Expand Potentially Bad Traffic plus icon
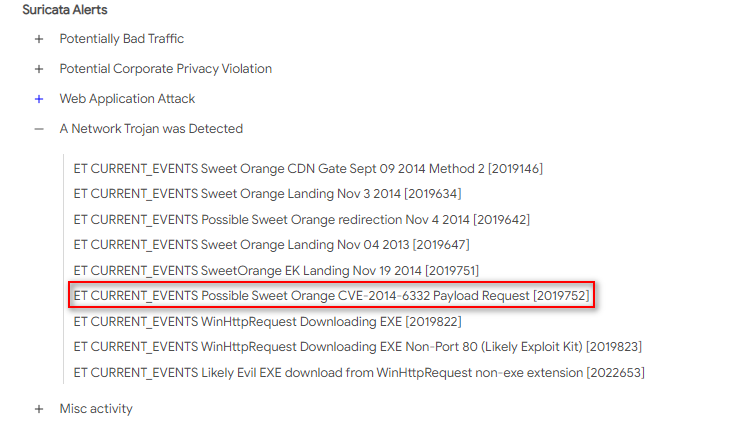This screenshot has height=433, width=755. click(x=39, y=39)
